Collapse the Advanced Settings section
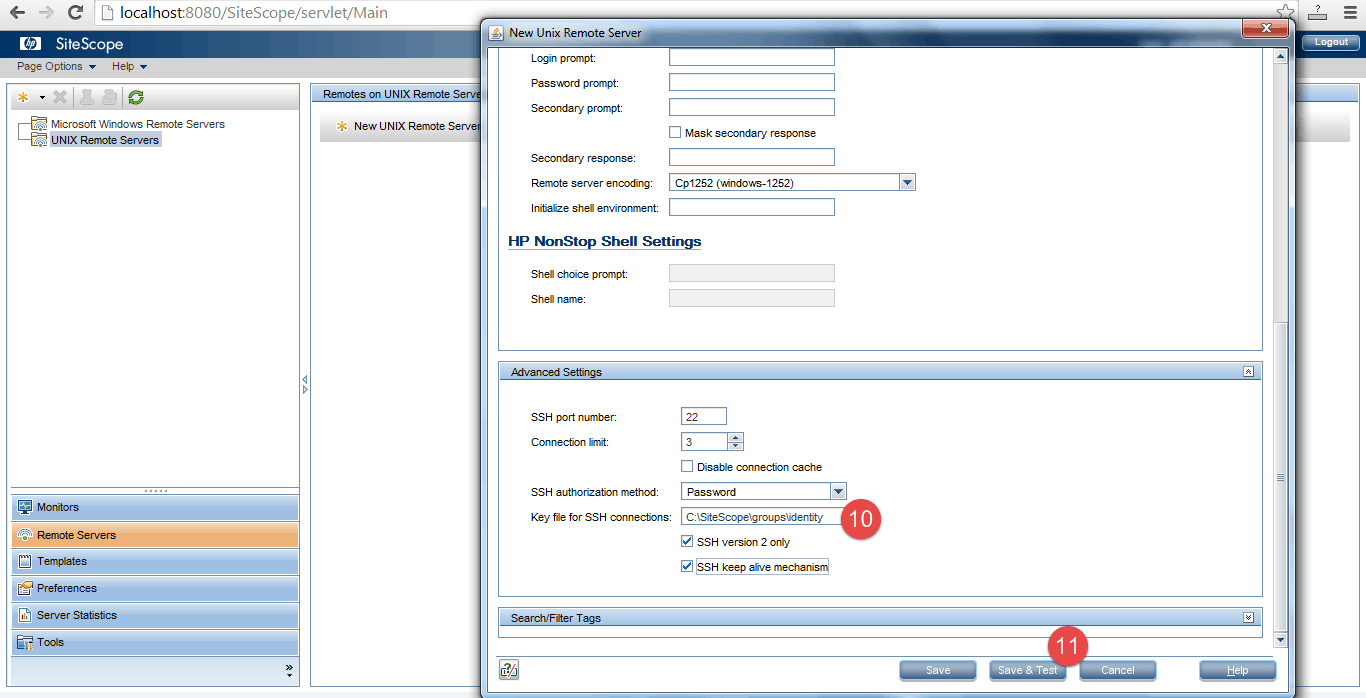This screenshot has height=698, width=1366. [1248, 371]
